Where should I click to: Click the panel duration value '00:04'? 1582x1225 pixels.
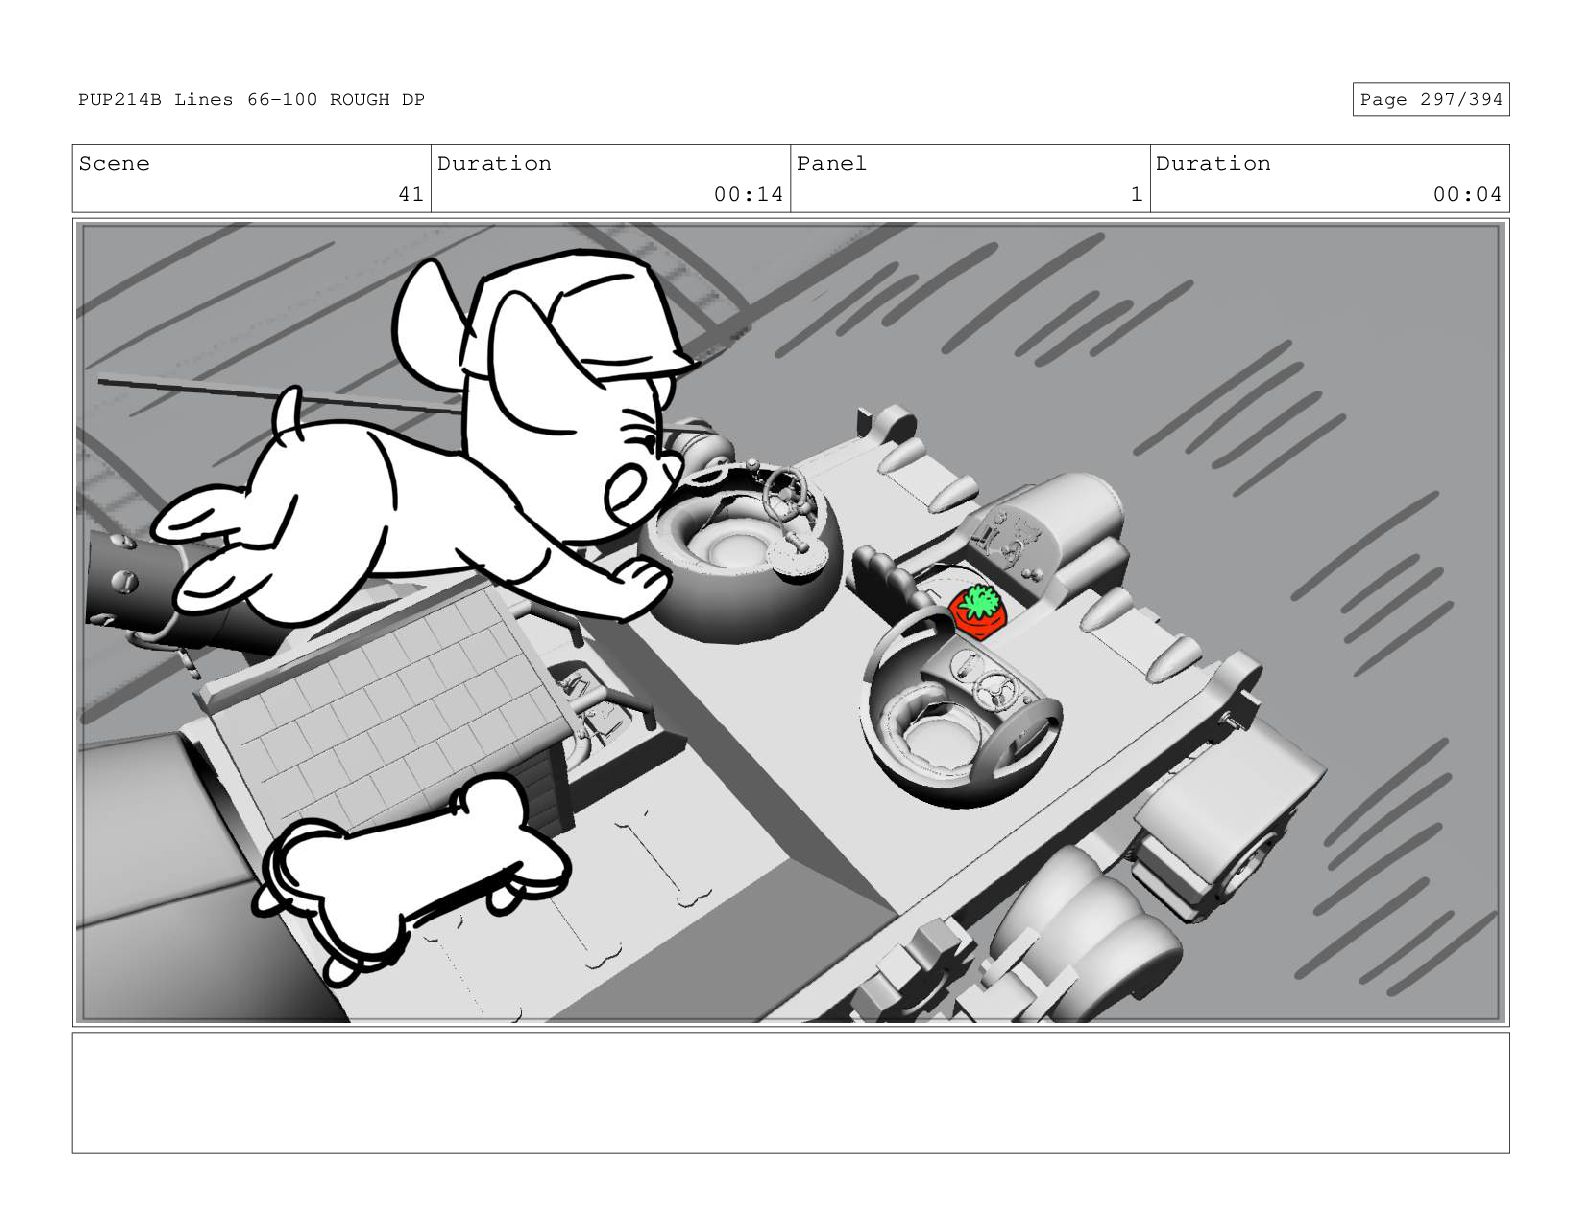pos(1467,194)
